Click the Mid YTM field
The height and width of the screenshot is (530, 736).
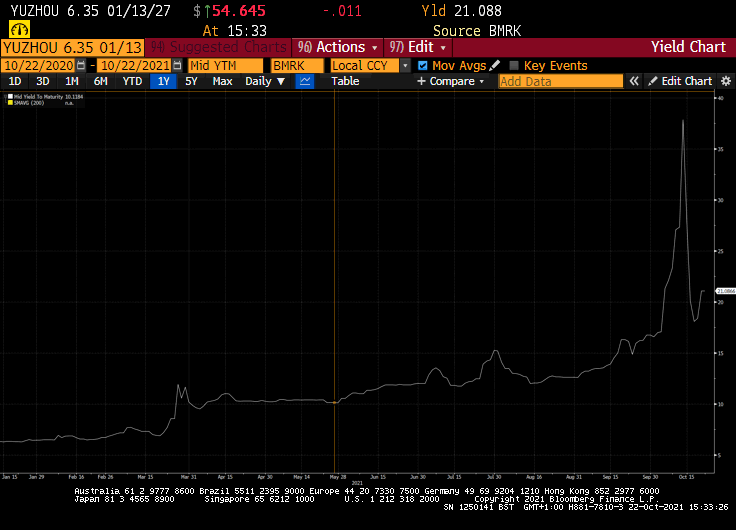pos(225,65)
